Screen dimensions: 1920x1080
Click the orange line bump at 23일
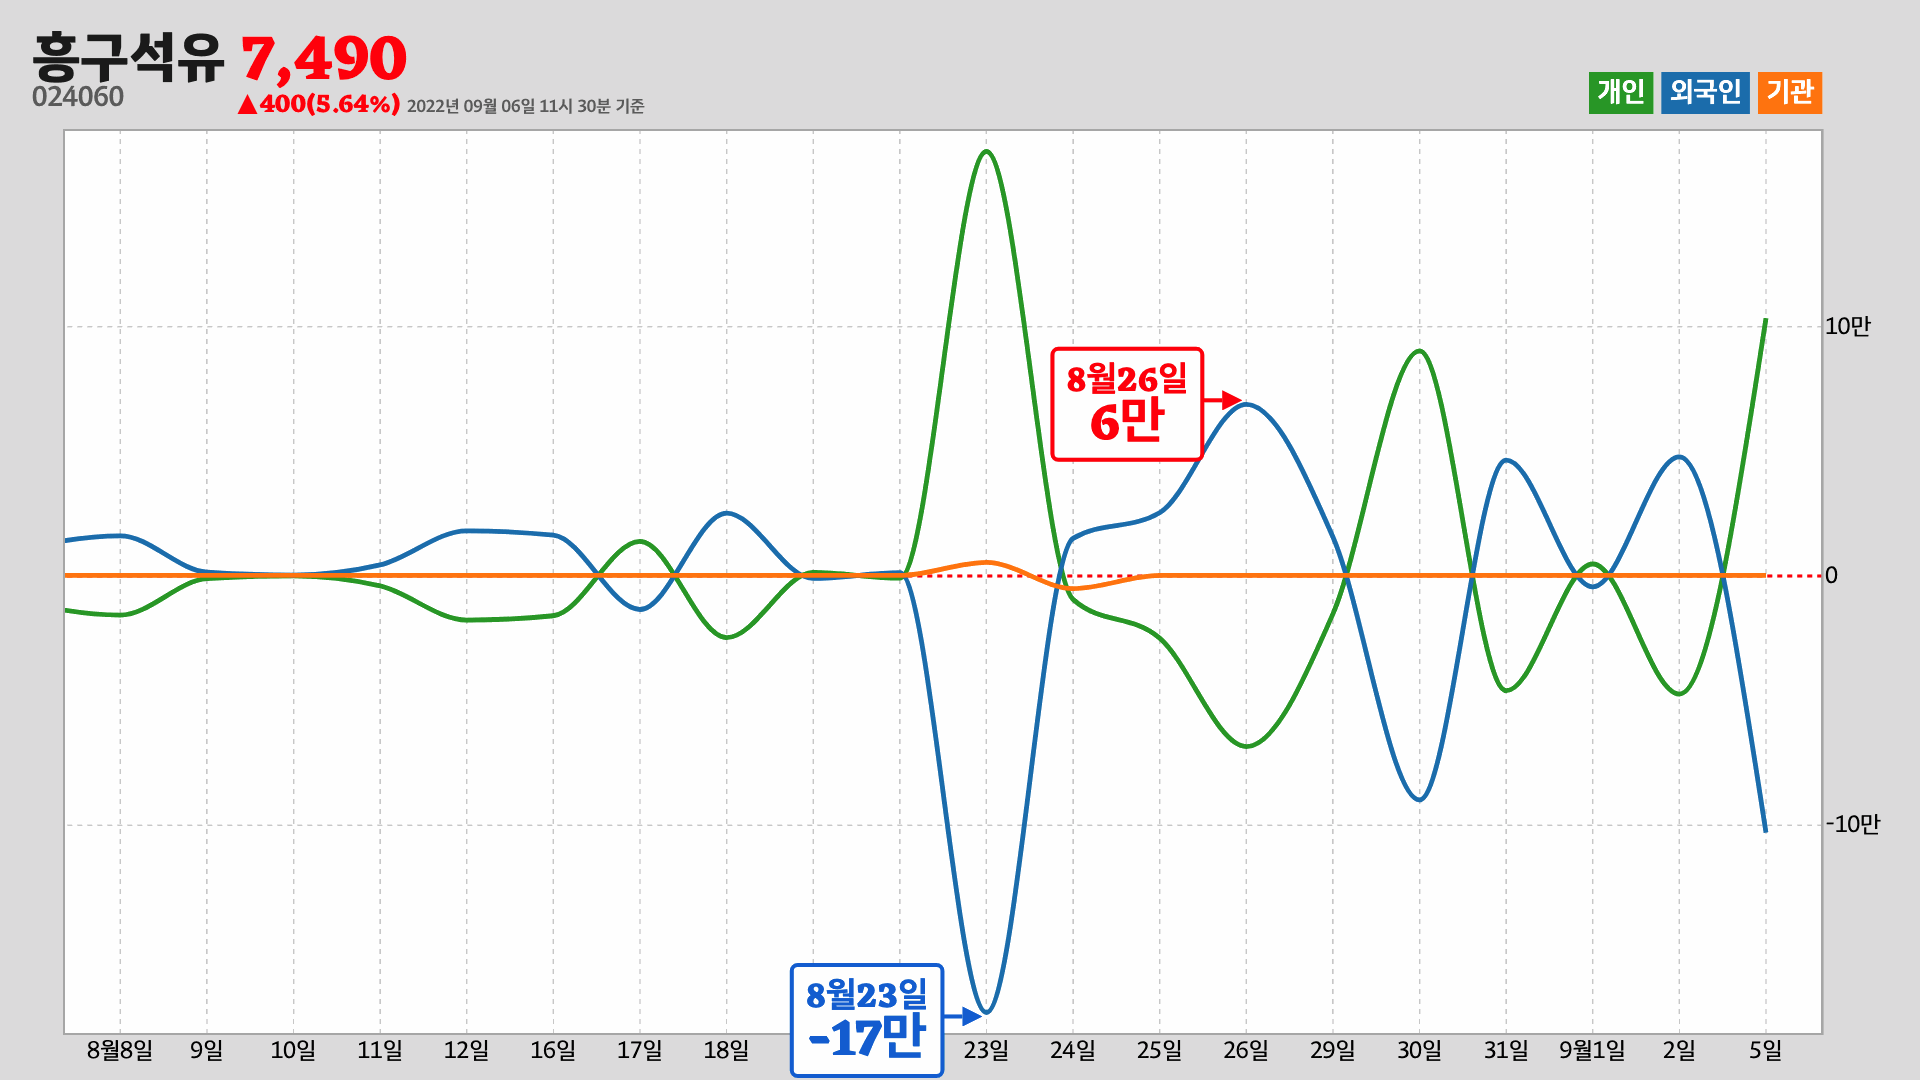coord(986,562)
